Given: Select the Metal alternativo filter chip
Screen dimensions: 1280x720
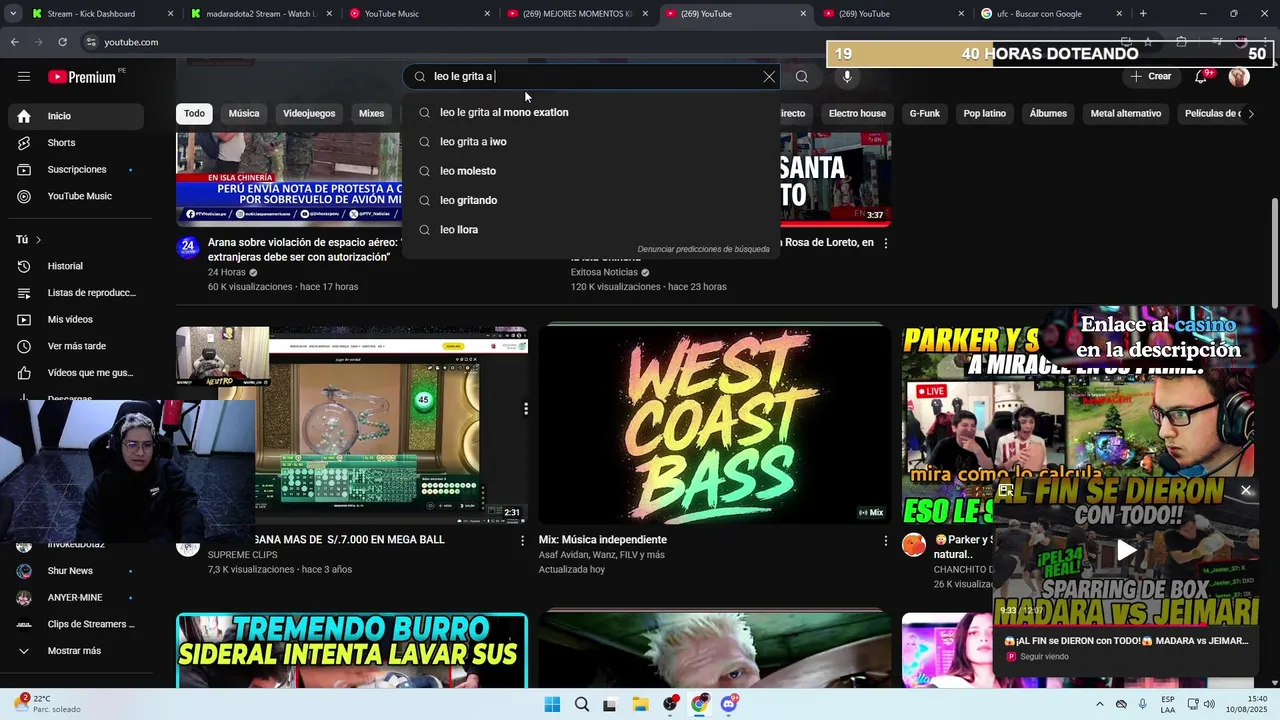Looking at the screenshot, I should [x=1126, y=114].
